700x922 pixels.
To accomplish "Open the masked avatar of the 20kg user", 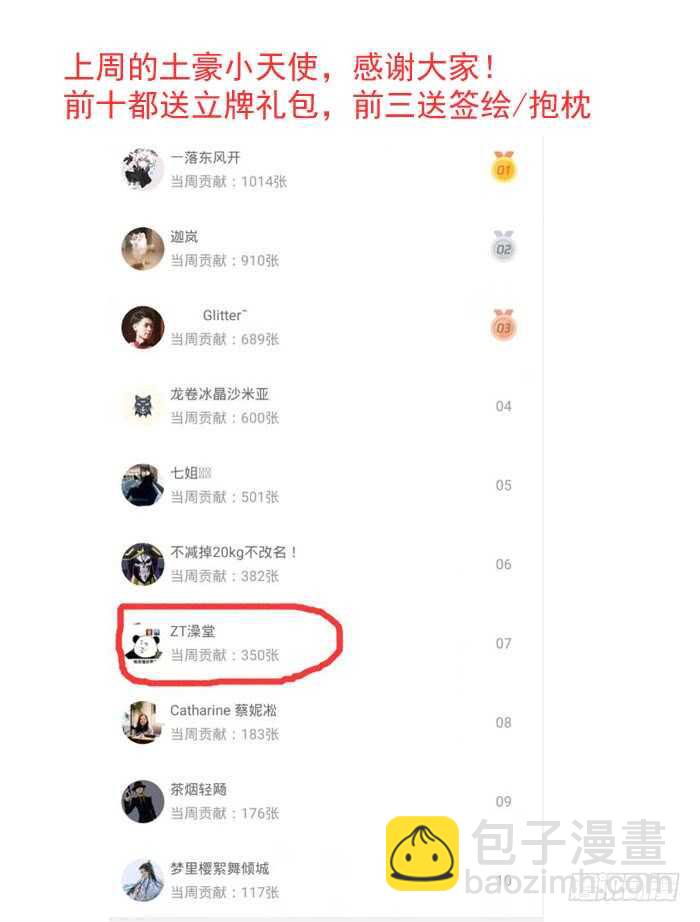I will click(142, 564).
